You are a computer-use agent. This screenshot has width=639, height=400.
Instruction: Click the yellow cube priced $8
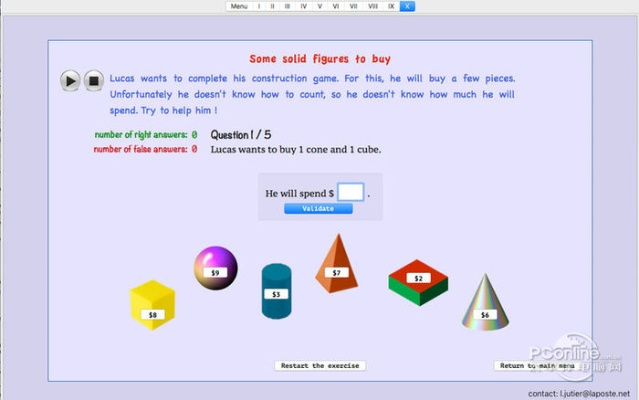point(152,304)
